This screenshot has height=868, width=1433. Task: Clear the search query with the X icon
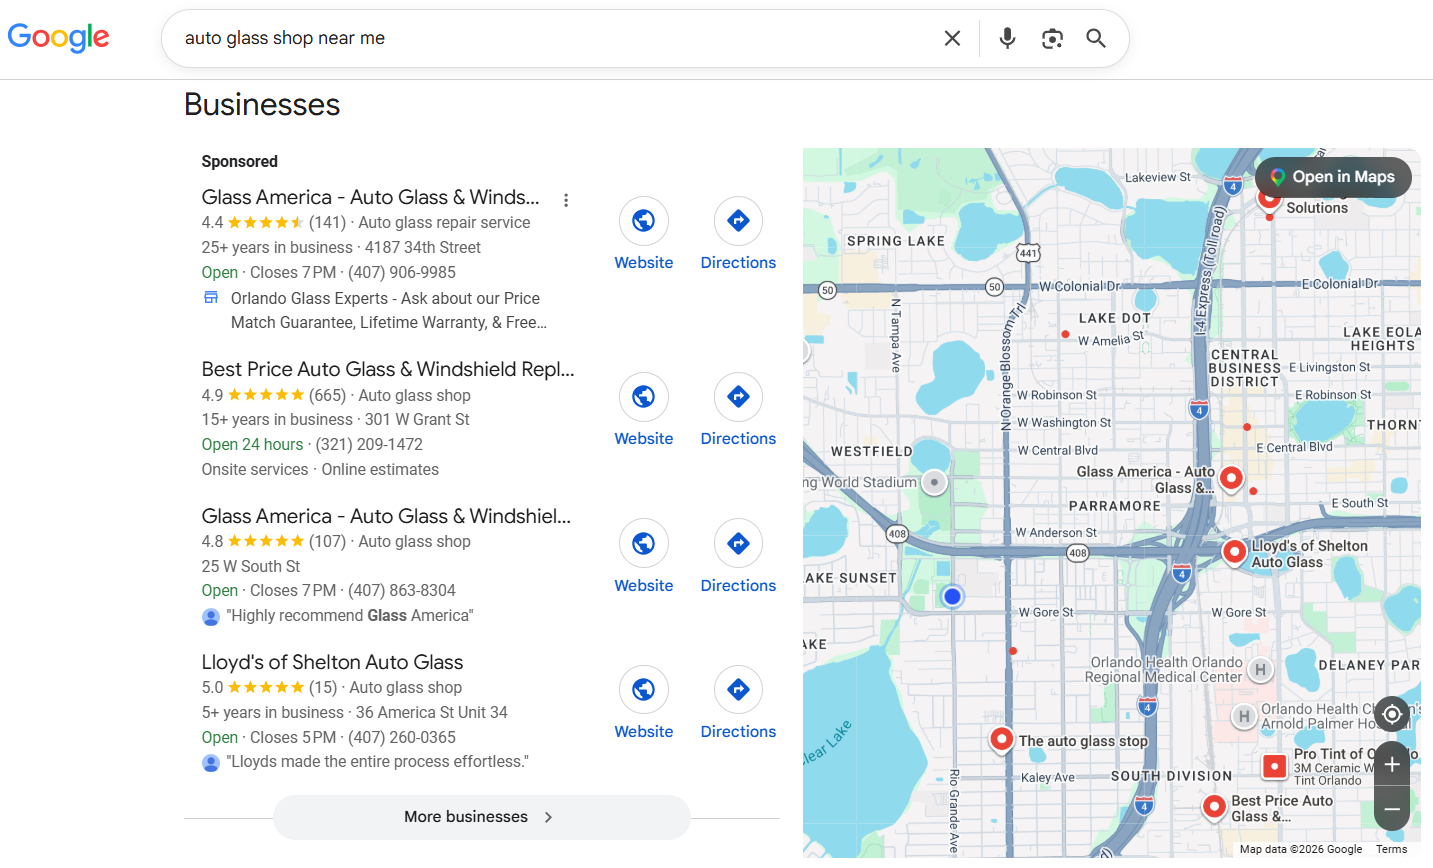(x=952, y=38)
